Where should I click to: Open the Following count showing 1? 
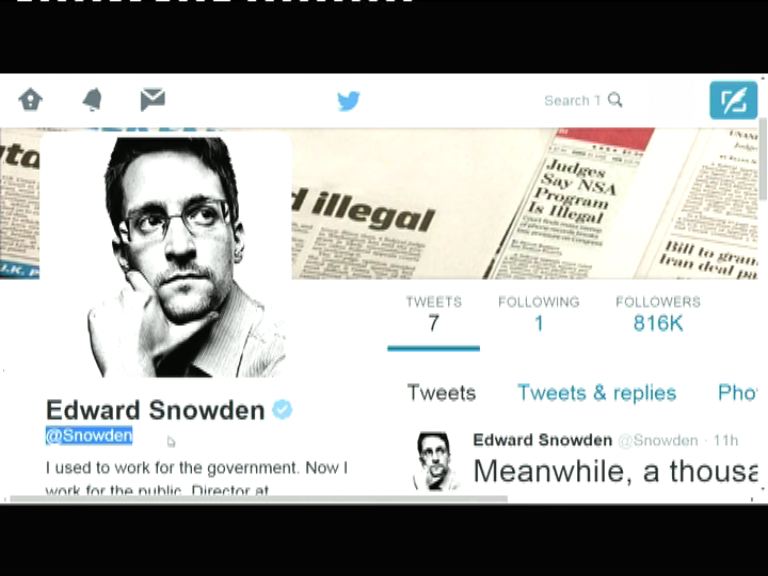pos(539,315)
